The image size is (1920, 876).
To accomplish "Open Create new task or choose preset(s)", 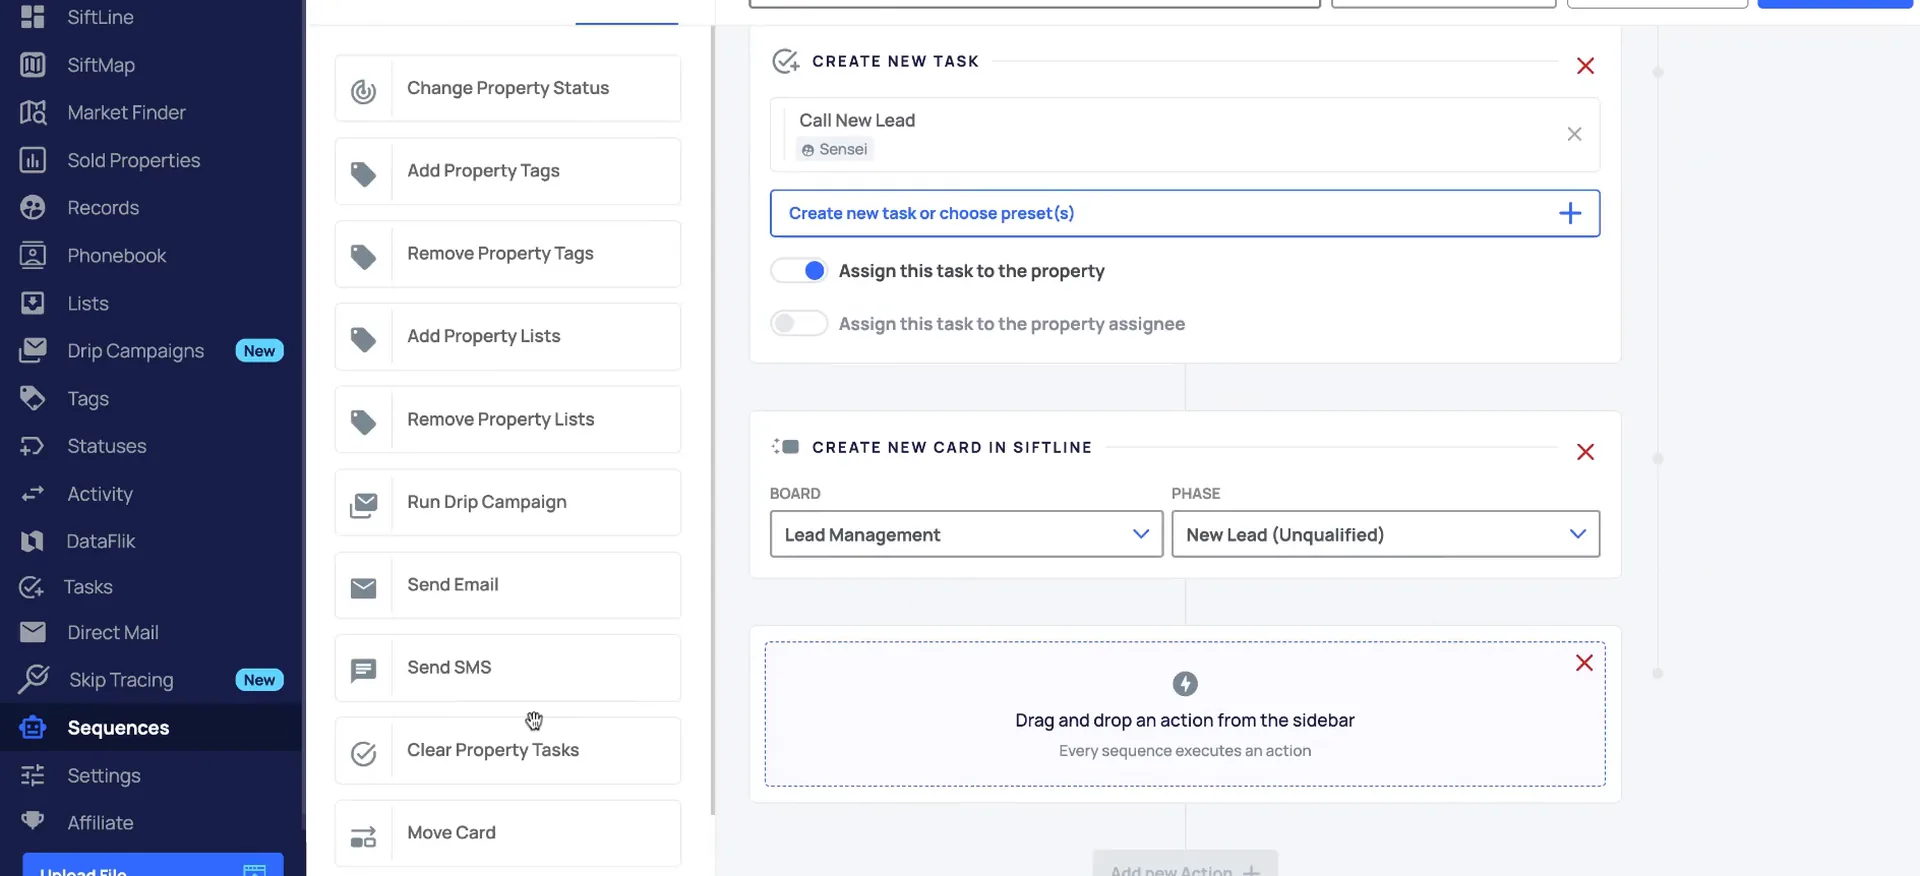I will (x=1184, y=213).
